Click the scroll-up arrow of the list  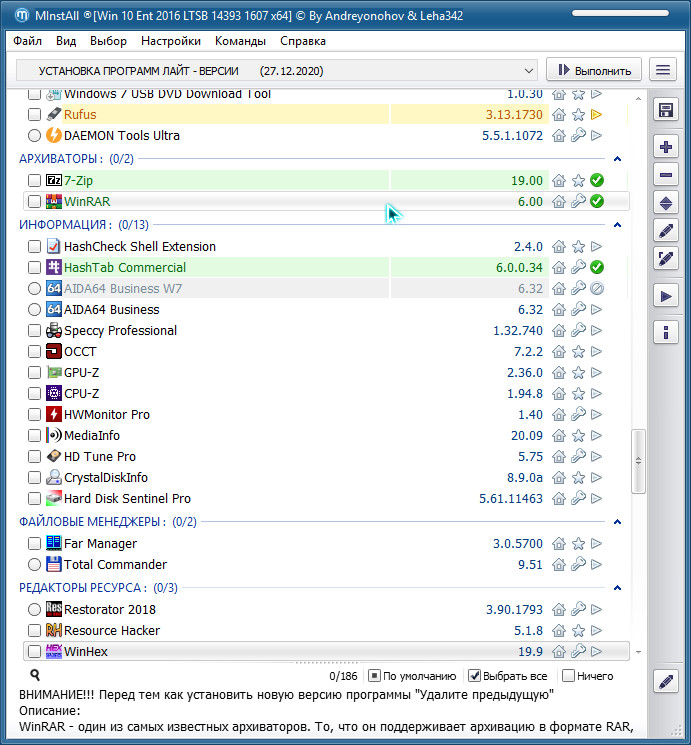(638, 98)
